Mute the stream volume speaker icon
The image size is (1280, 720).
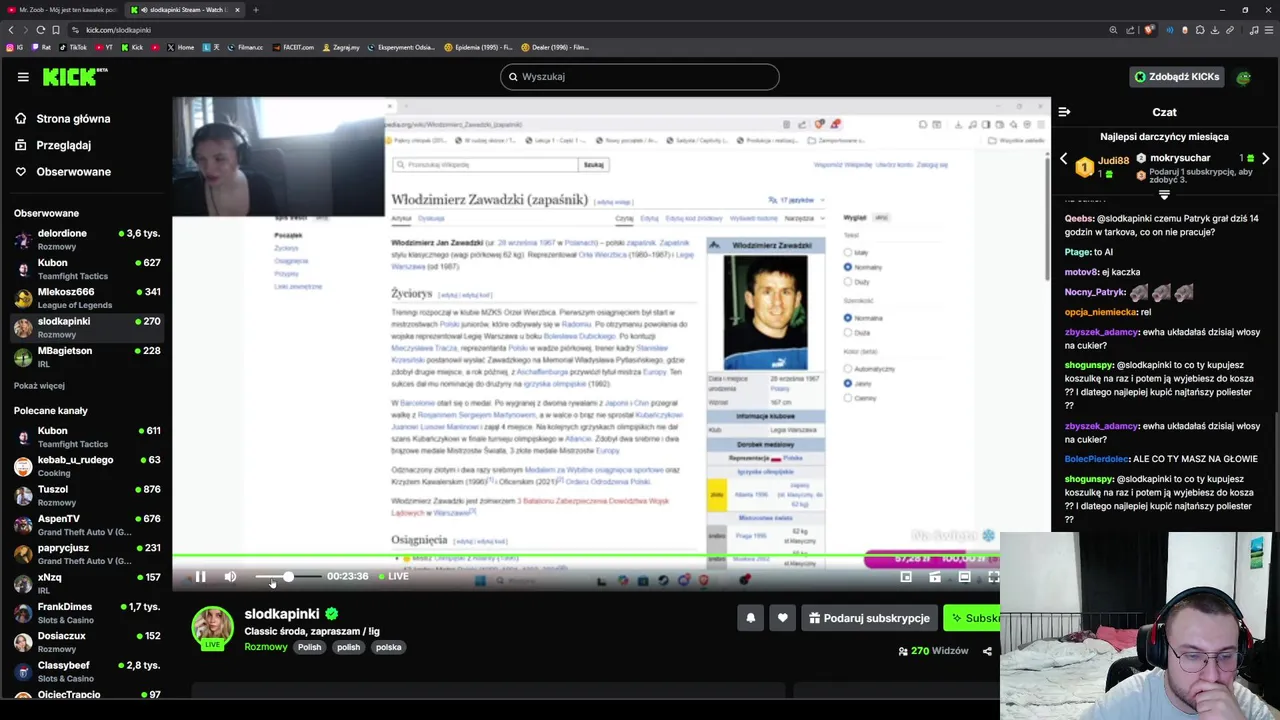click(231, 576)
